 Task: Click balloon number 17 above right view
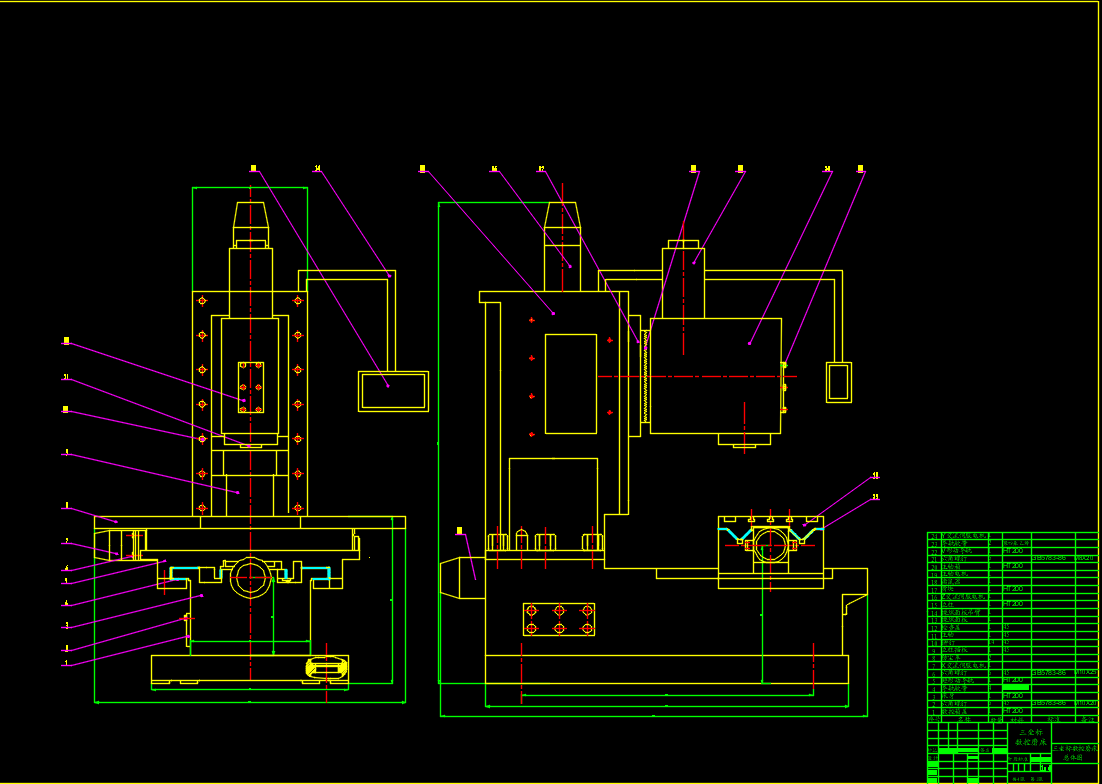541,169
